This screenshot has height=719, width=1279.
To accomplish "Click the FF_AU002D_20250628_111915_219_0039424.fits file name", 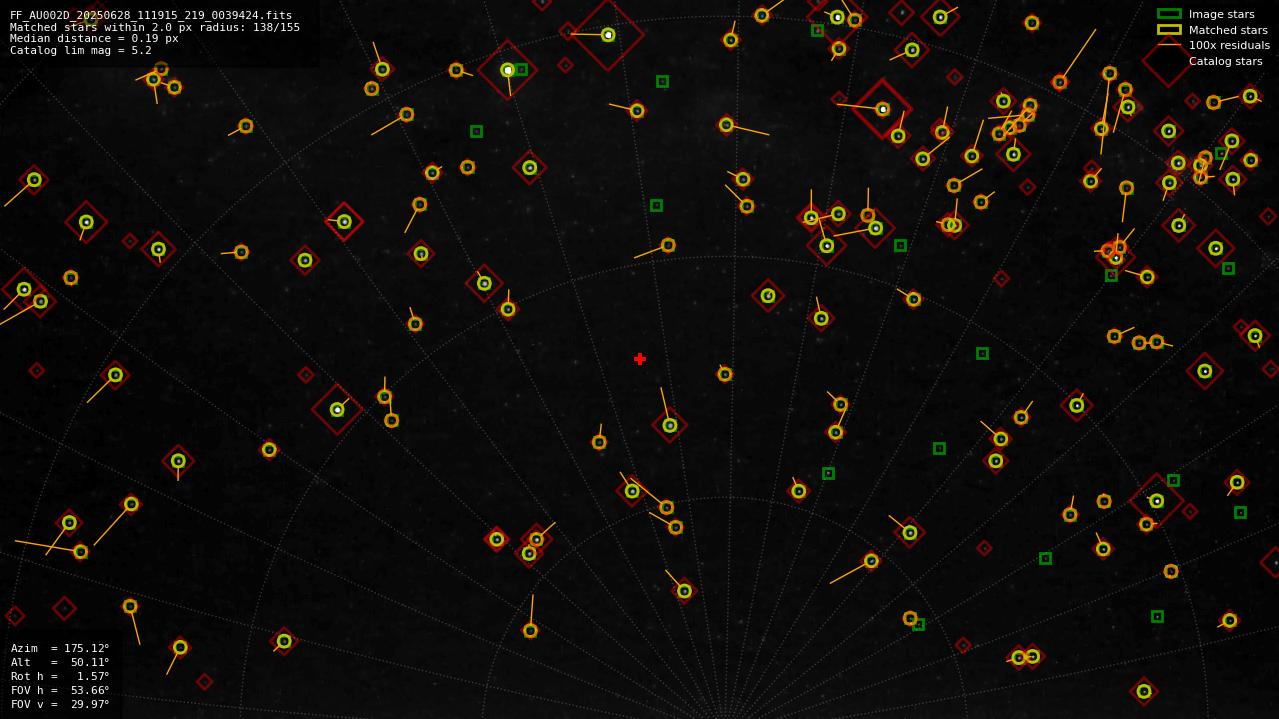I will 150,16.
